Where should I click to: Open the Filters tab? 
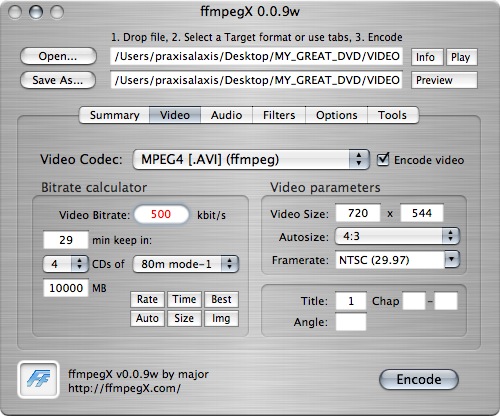point(279,115)
